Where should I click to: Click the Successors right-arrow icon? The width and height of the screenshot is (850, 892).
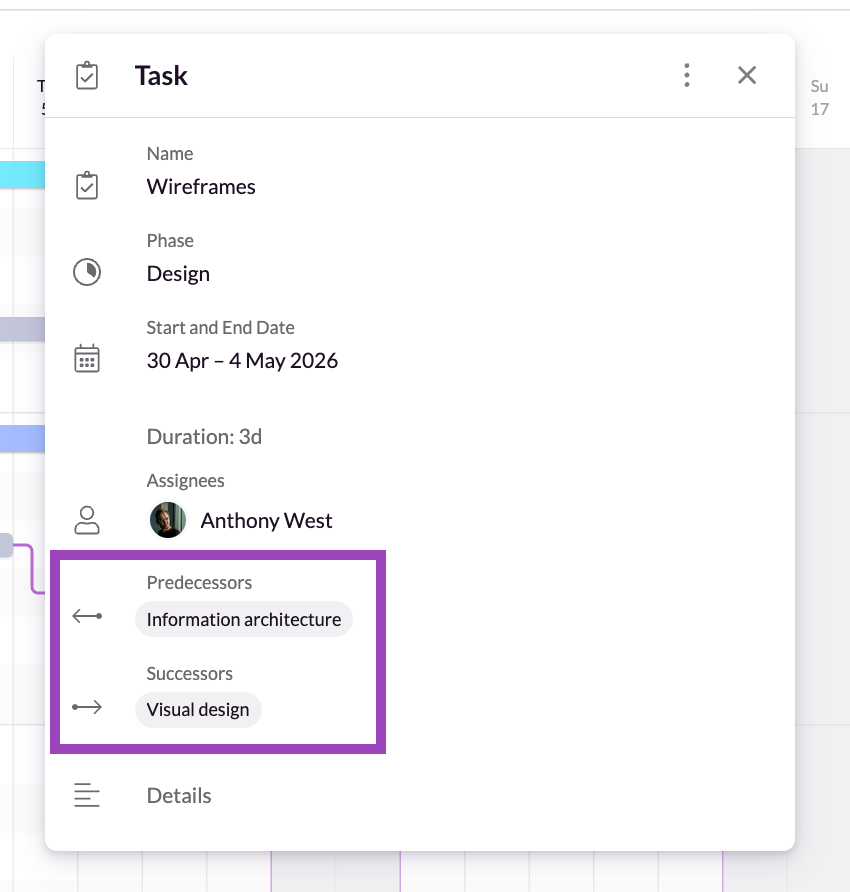(87, 708)
